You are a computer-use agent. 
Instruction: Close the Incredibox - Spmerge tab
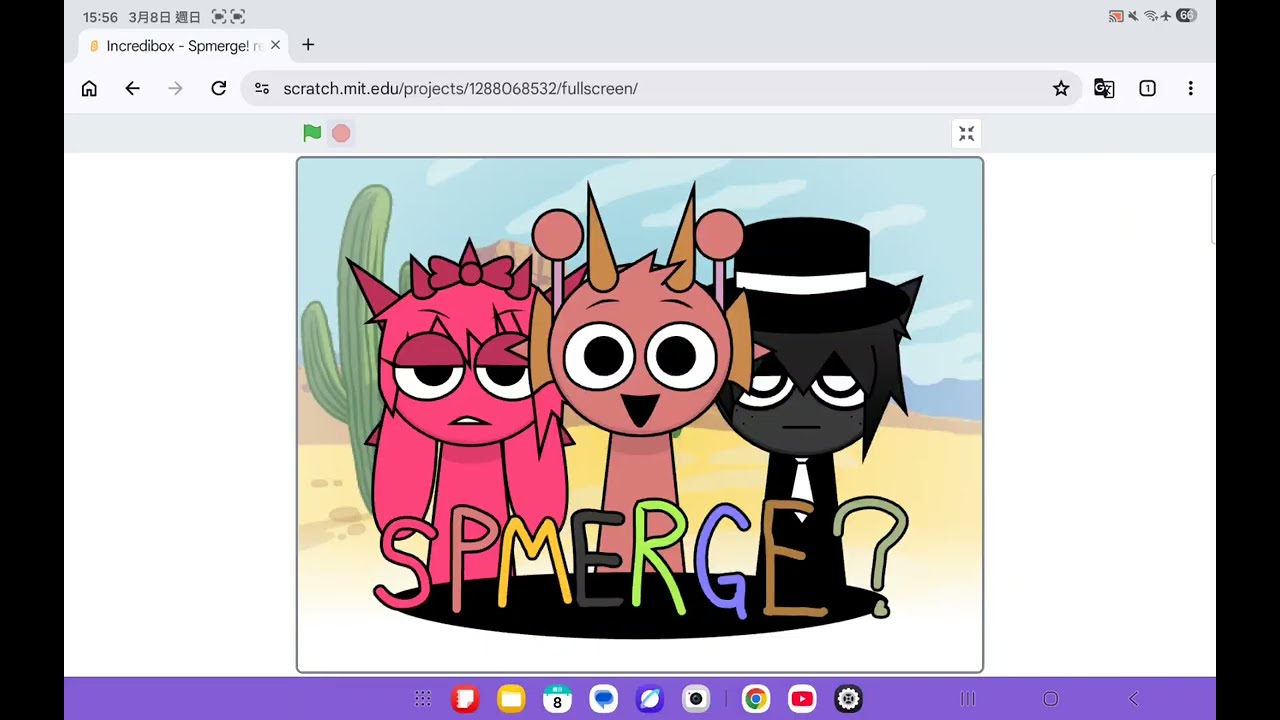click(x=275, y=45)
